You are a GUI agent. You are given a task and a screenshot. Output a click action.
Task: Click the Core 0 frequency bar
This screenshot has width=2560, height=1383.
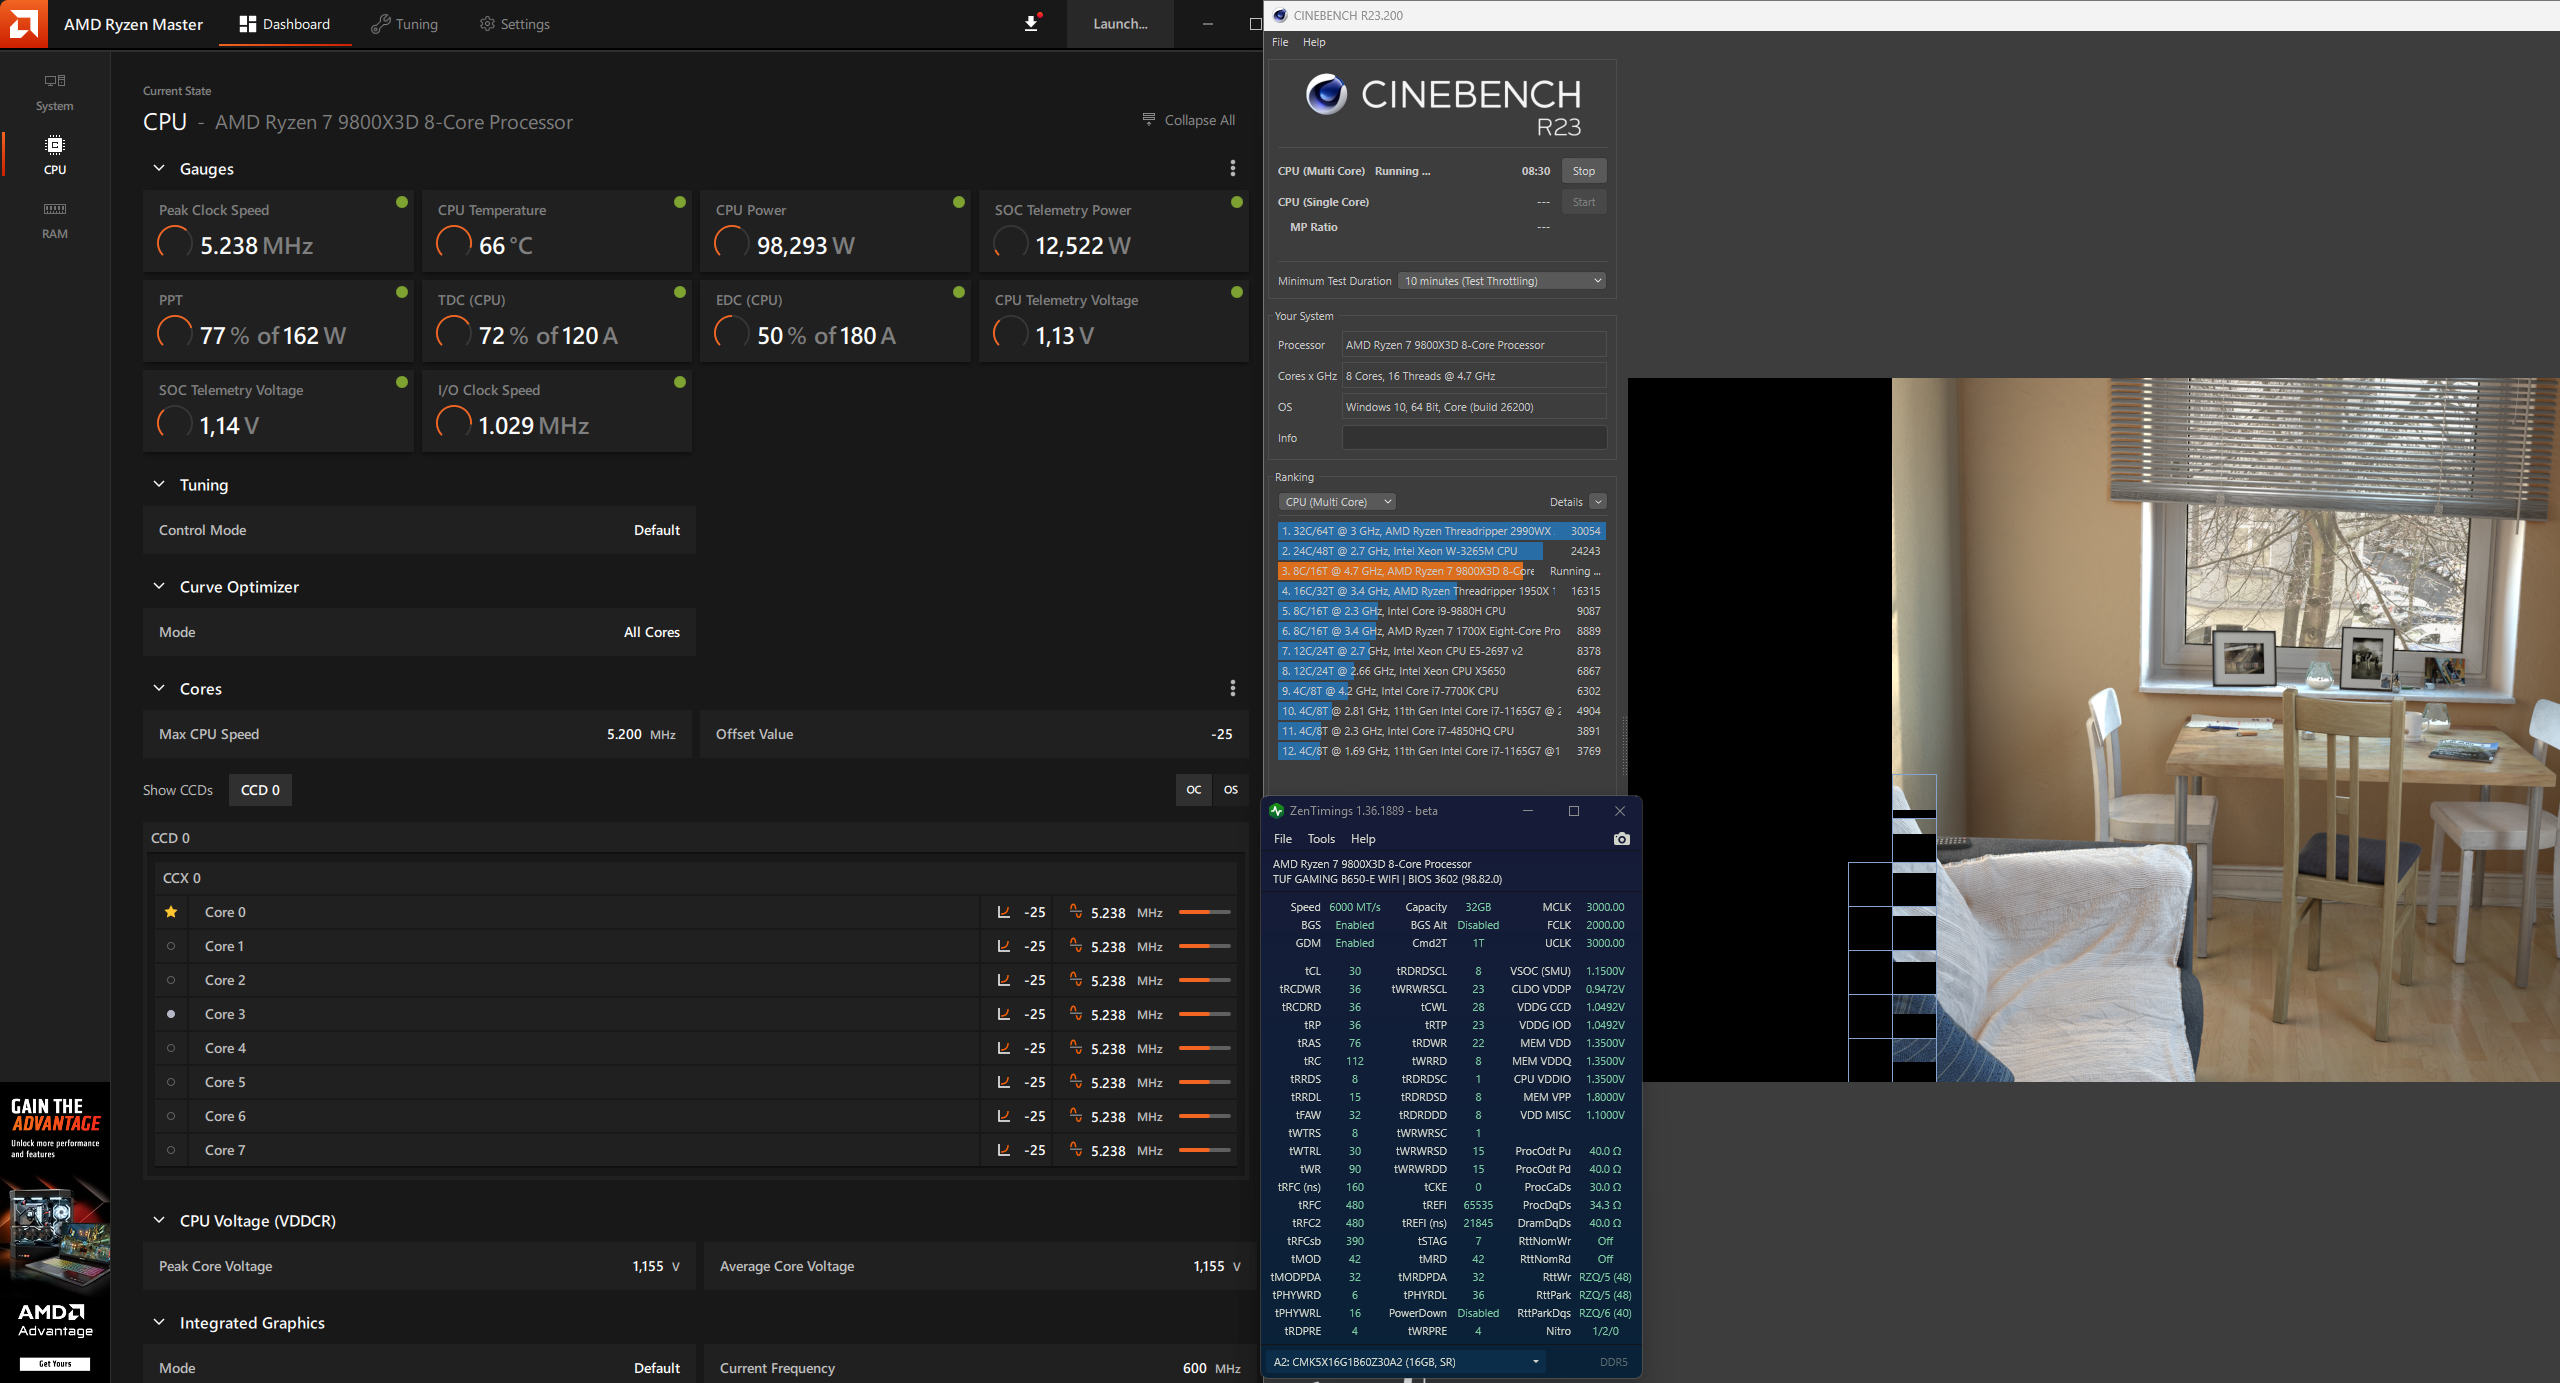(x=1204, y=912)
